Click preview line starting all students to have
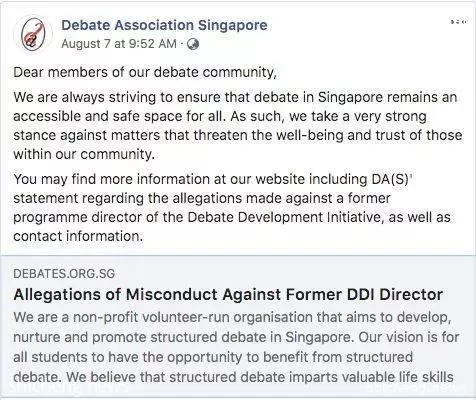 click(213, 358)
